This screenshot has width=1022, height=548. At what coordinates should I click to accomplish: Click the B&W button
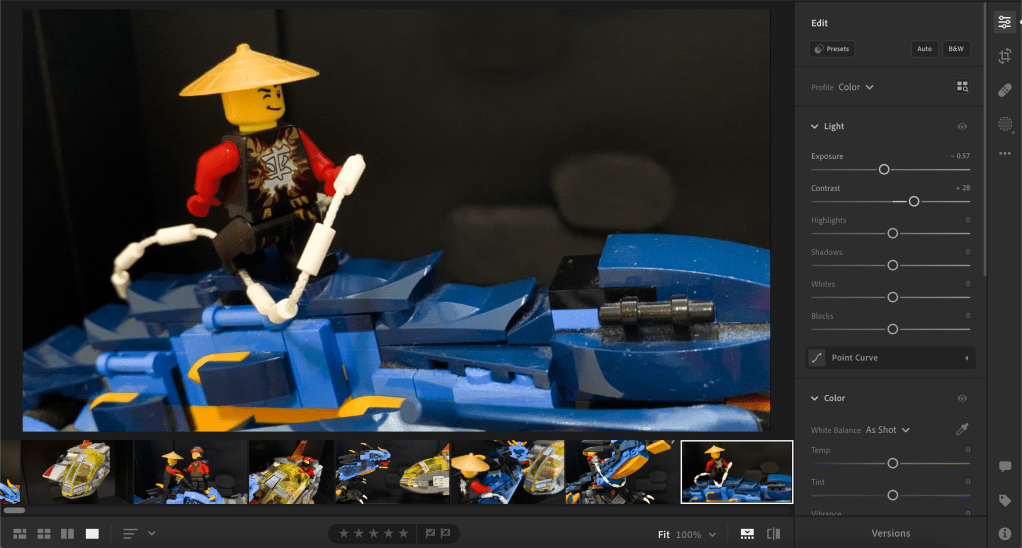pyautogui.click(x=955, y=48)
